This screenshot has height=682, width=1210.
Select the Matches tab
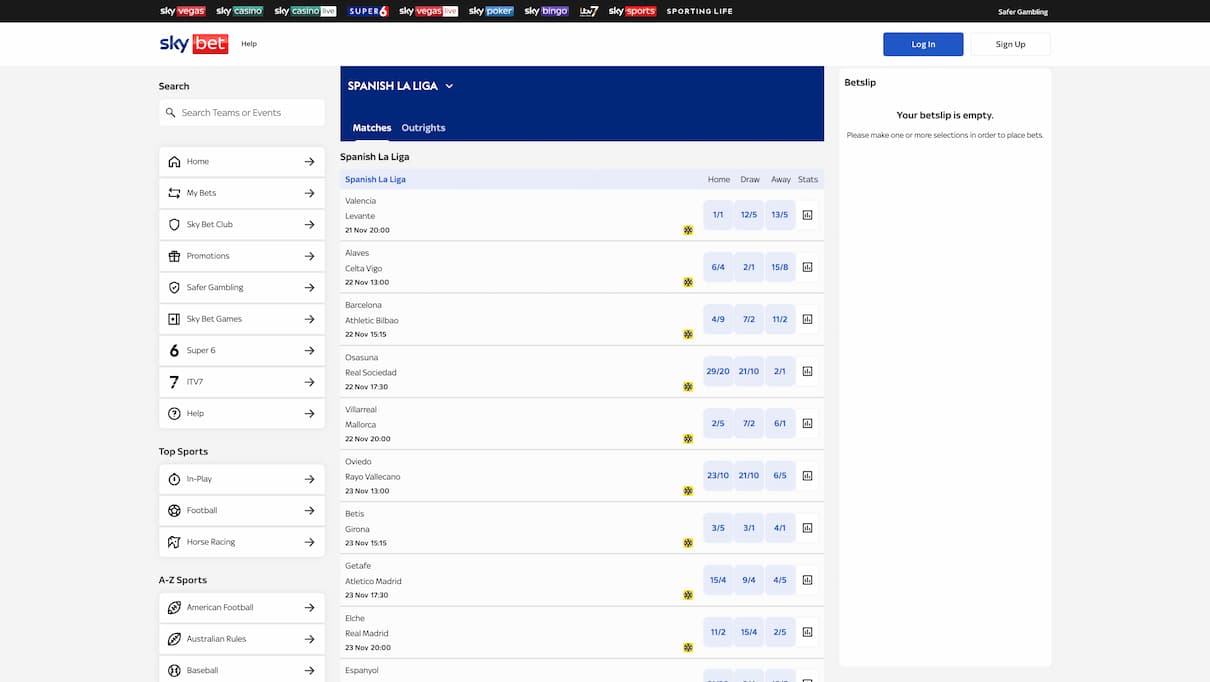[372, 128]
